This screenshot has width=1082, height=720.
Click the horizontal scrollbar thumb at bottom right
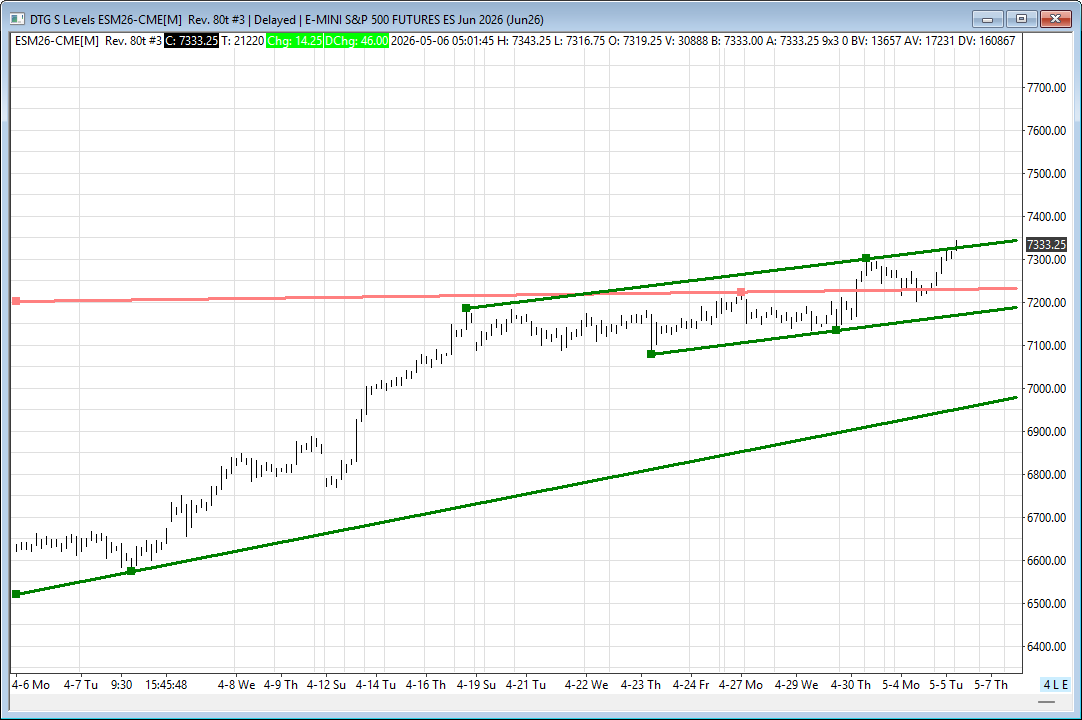(x=1046, y=701)
